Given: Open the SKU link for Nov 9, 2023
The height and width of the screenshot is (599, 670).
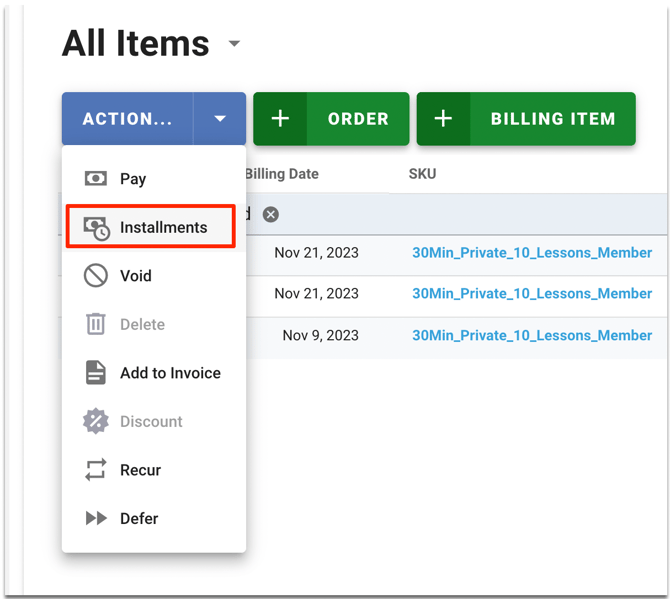Looking at the screenshot, I should (x=532, y=336).
